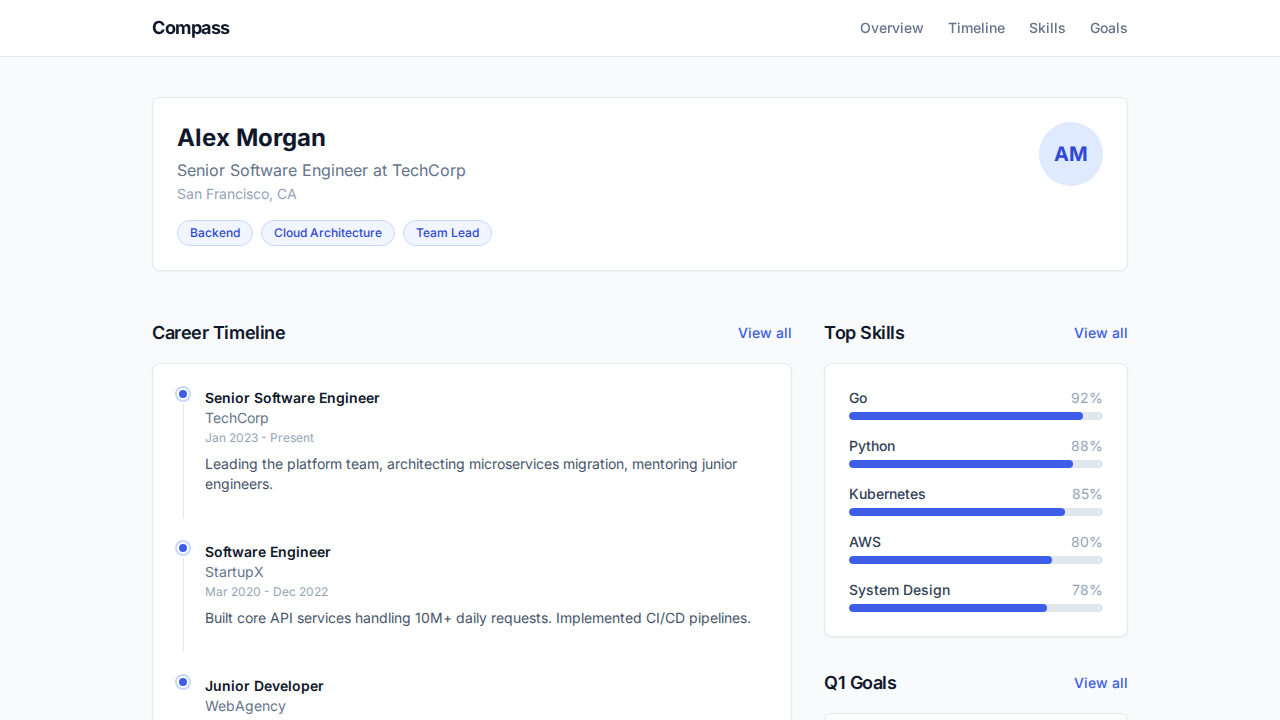The height and width of the screenshot is (720, 1280).
Task: Go to the Timeline nav item
Action: (976, 28)
